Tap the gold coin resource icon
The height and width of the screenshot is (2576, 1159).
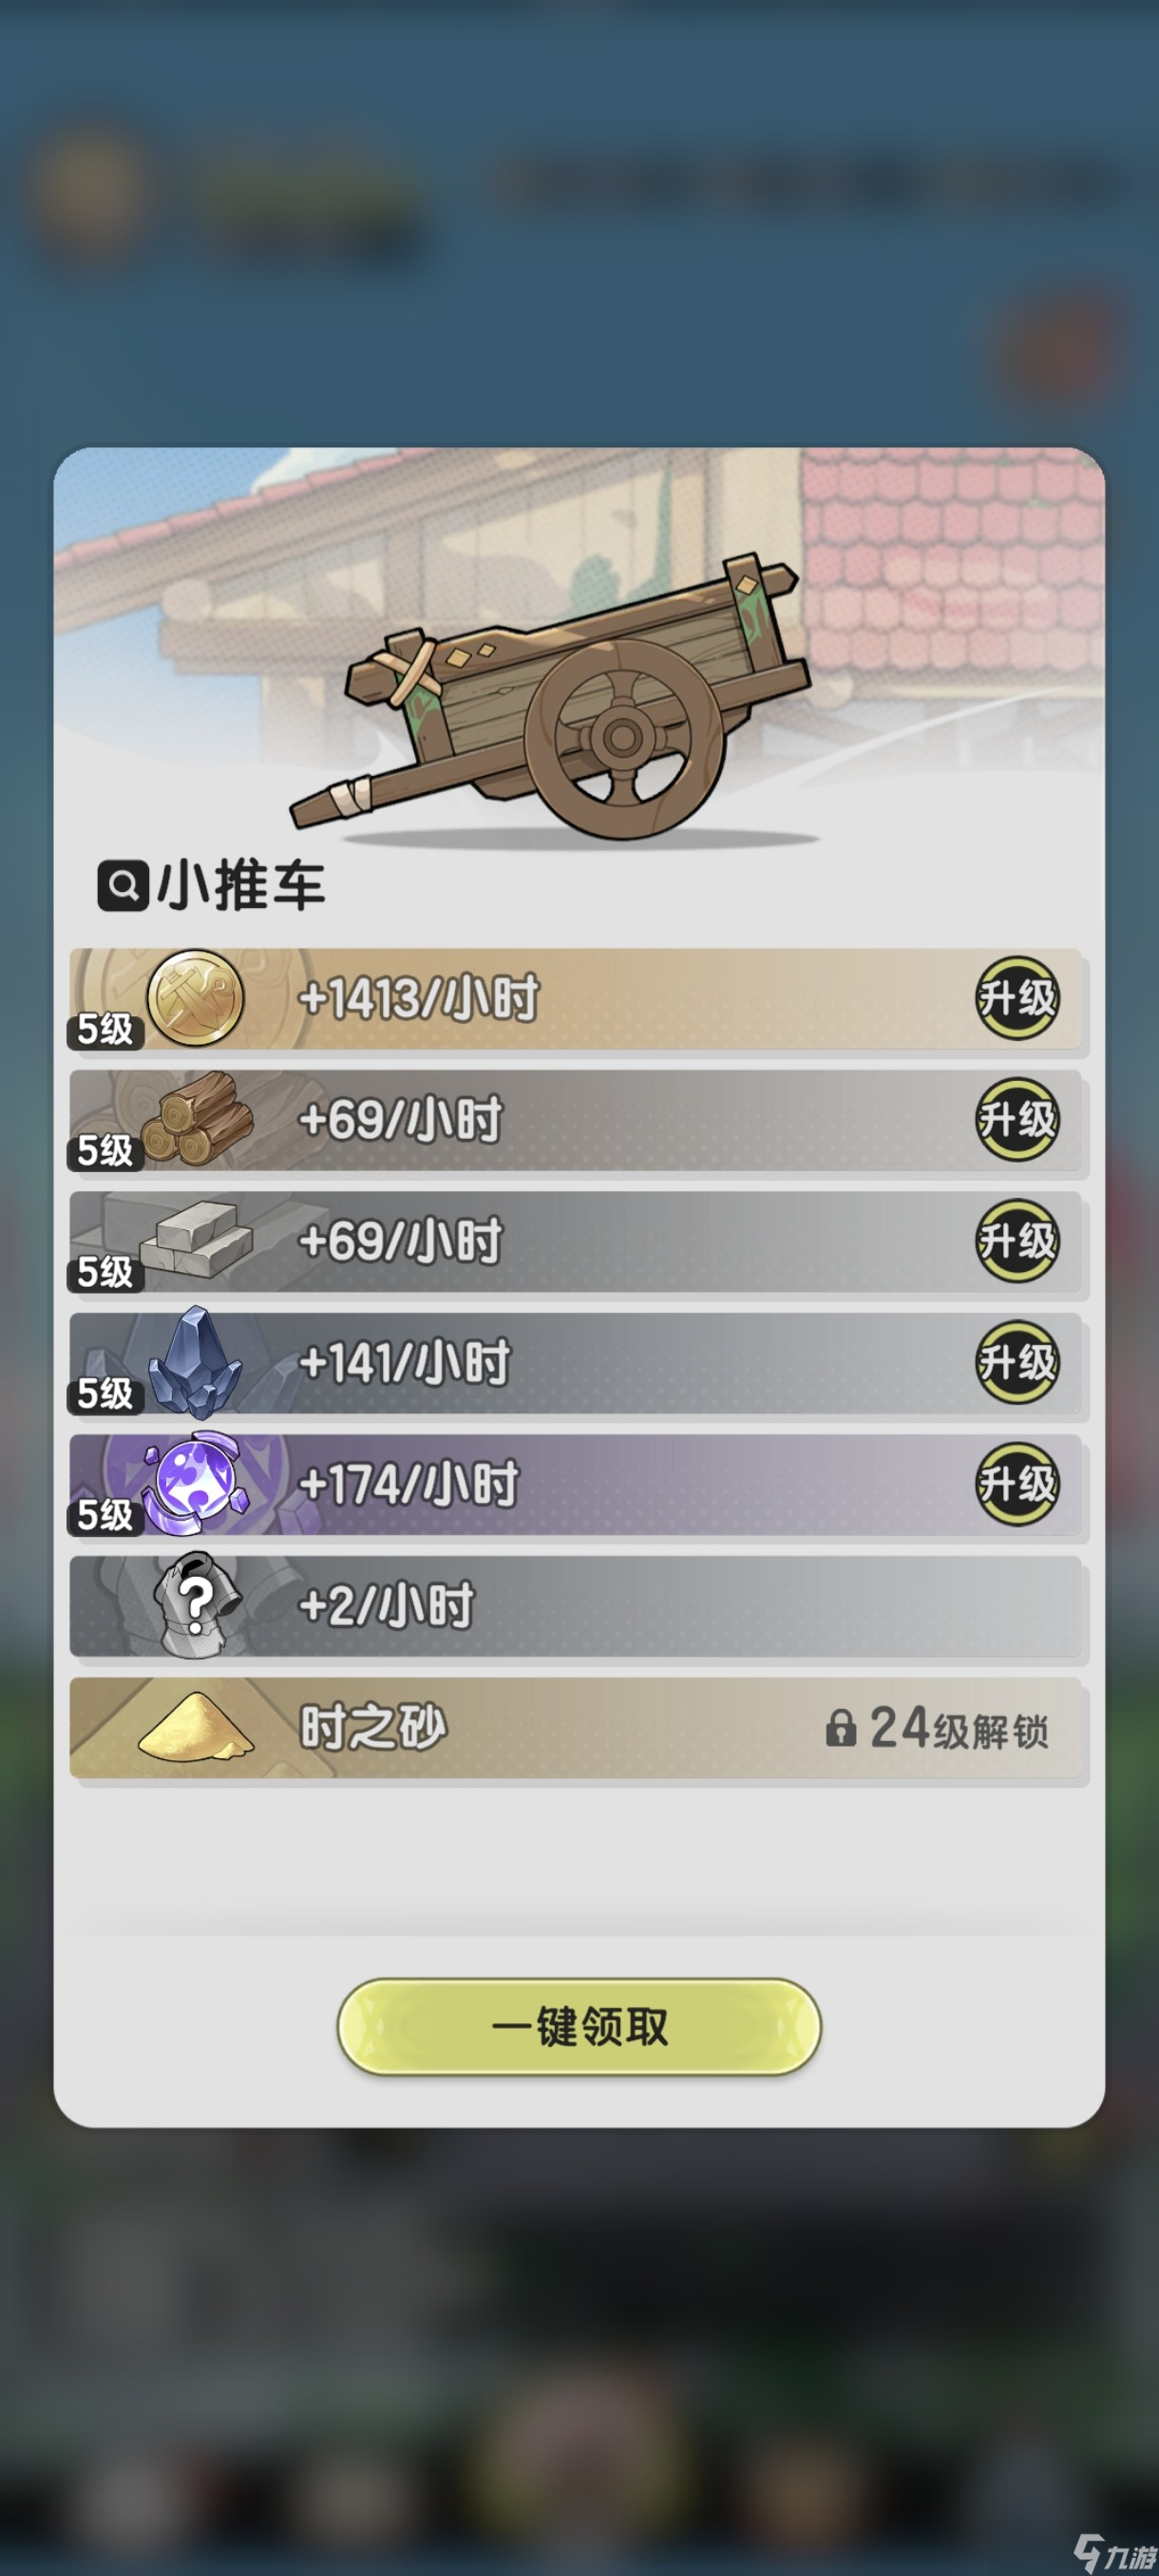point(195,998)
